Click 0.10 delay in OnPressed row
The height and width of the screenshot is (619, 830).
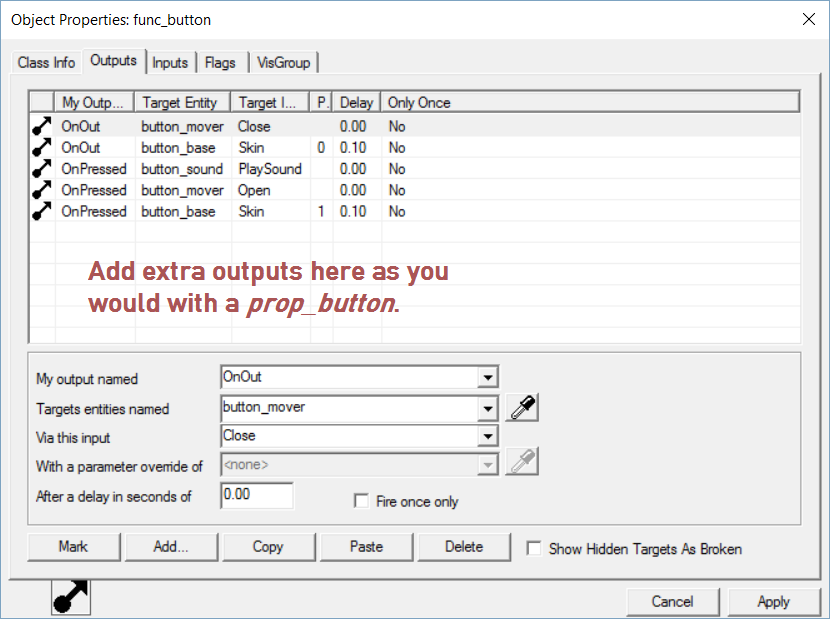pos(353,211)
